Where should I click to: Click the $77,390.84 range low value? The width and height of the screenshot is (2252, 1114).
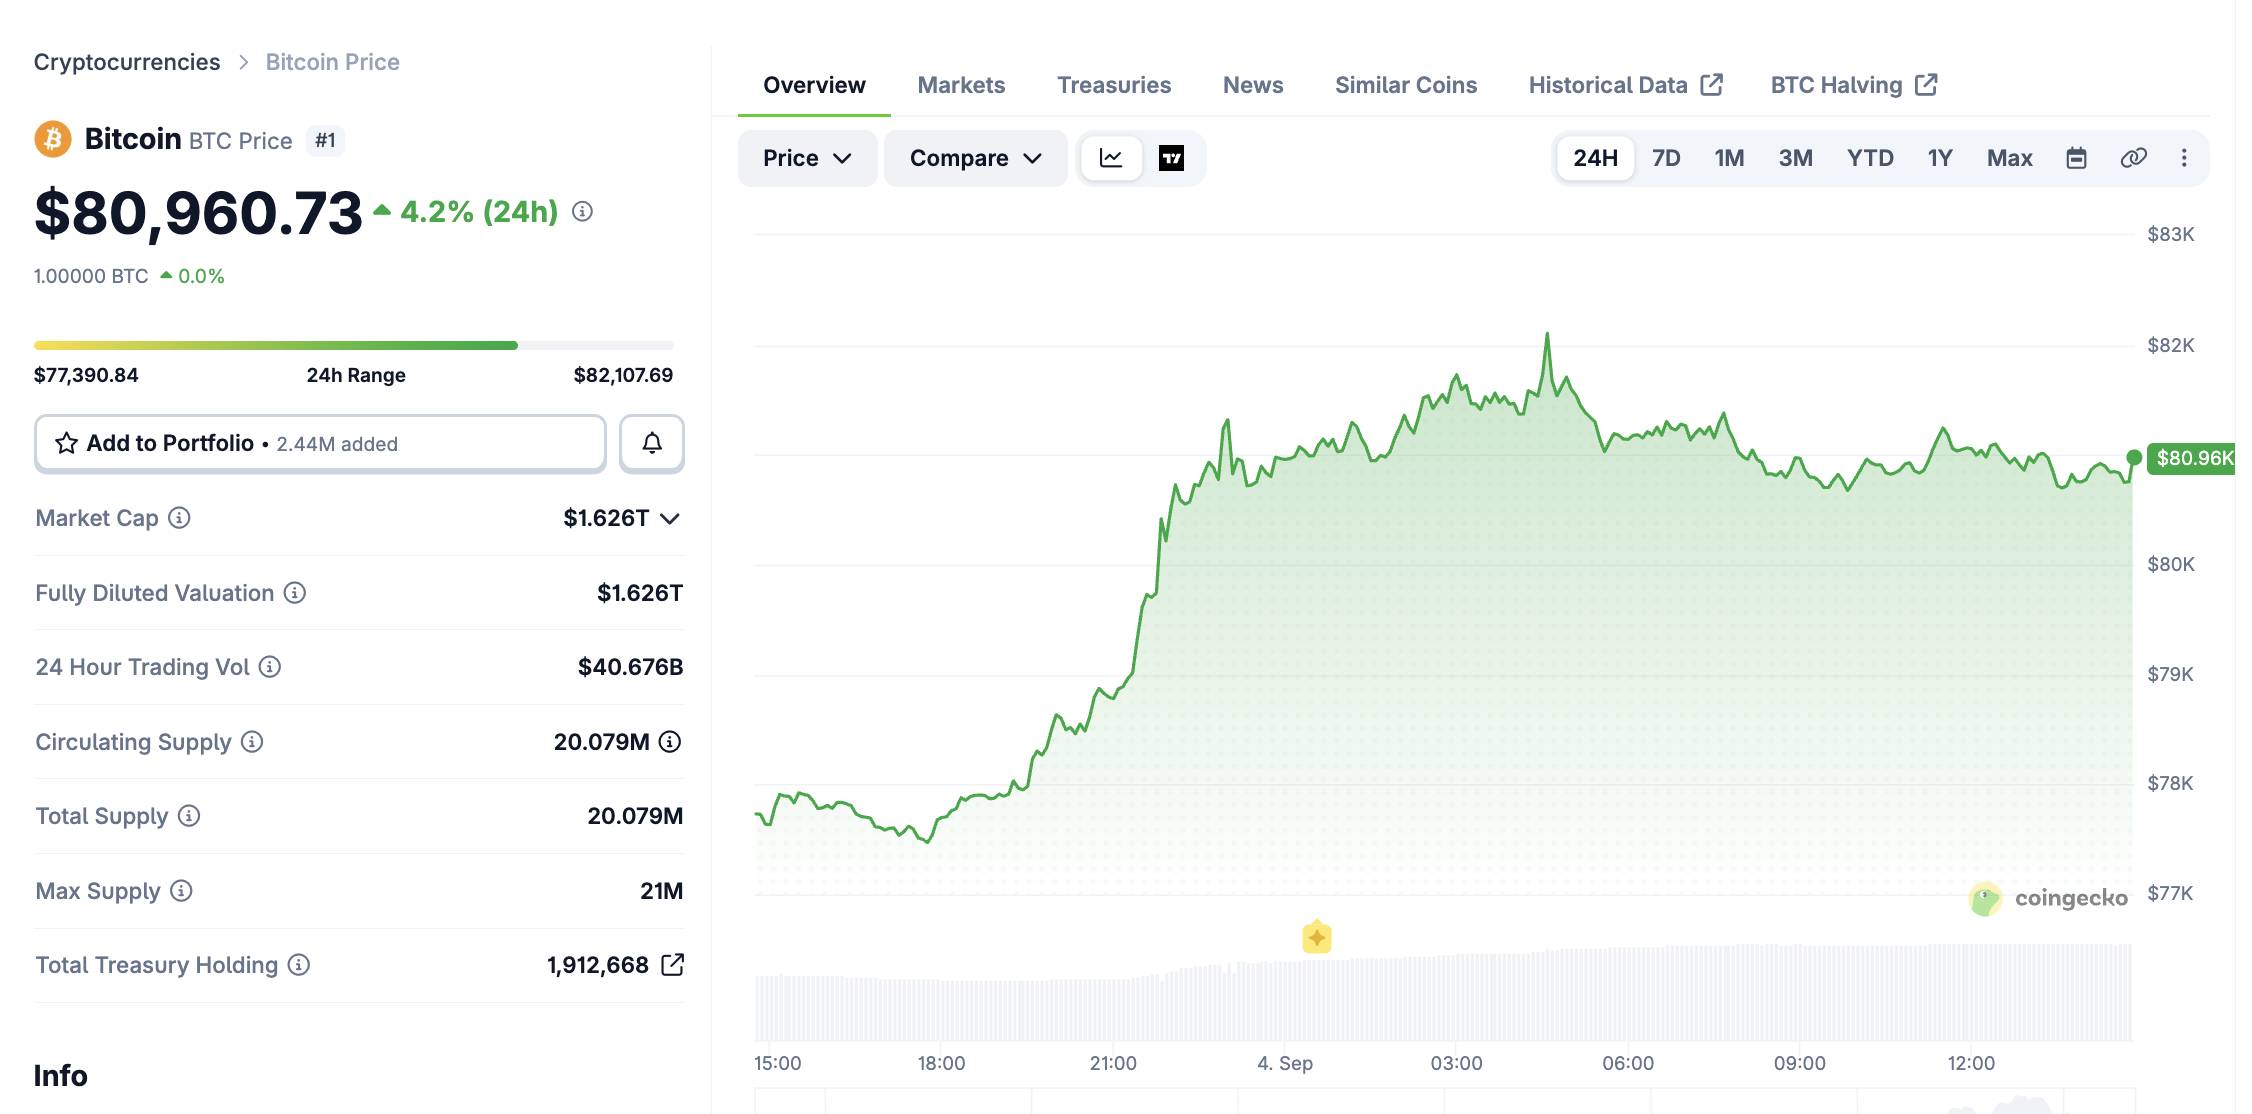tap(86, 375)
